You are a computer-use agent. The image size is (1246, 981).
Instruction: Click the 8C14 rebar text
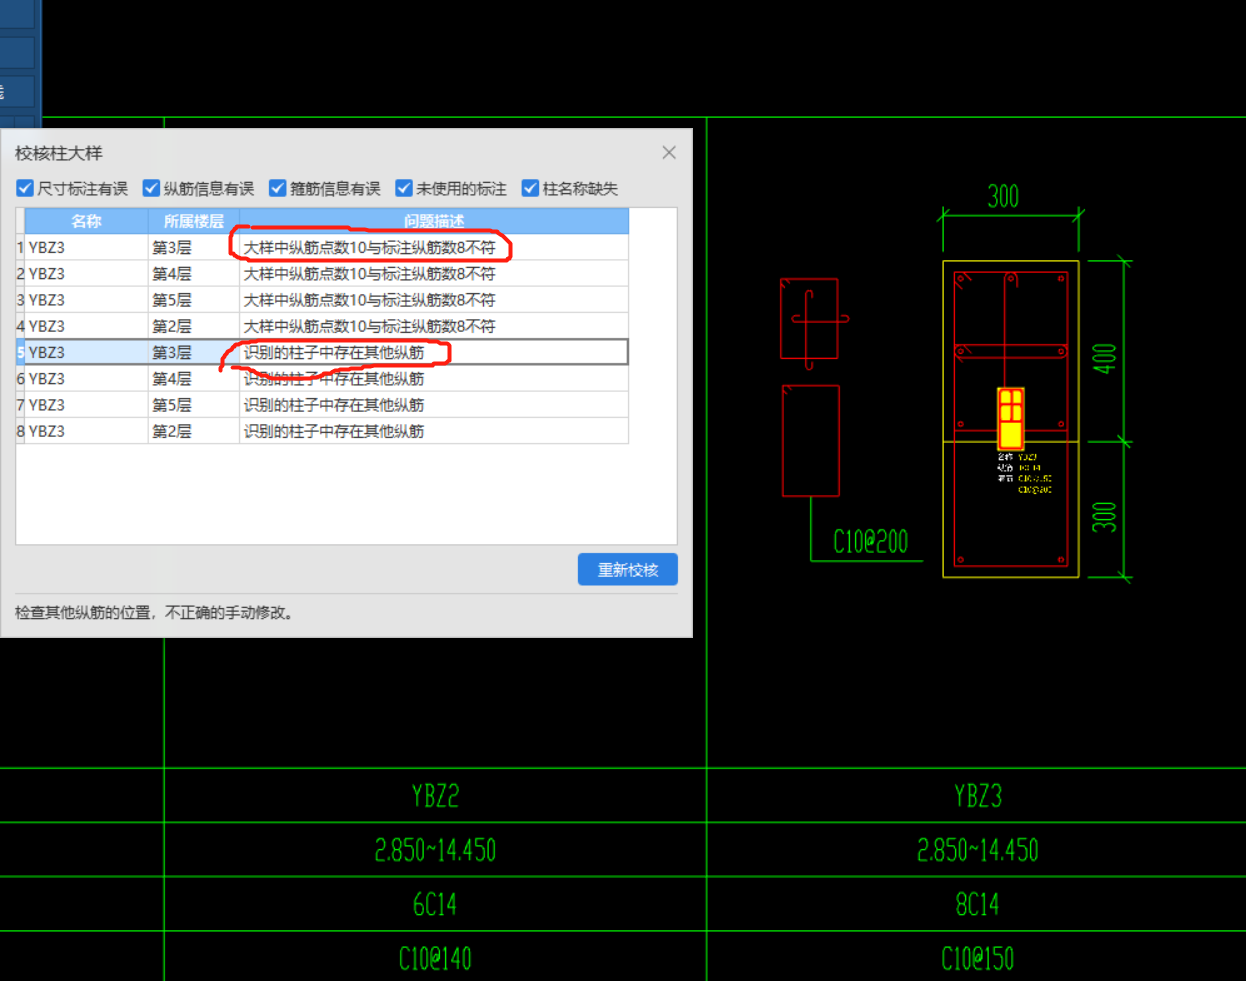click(977, 904)
